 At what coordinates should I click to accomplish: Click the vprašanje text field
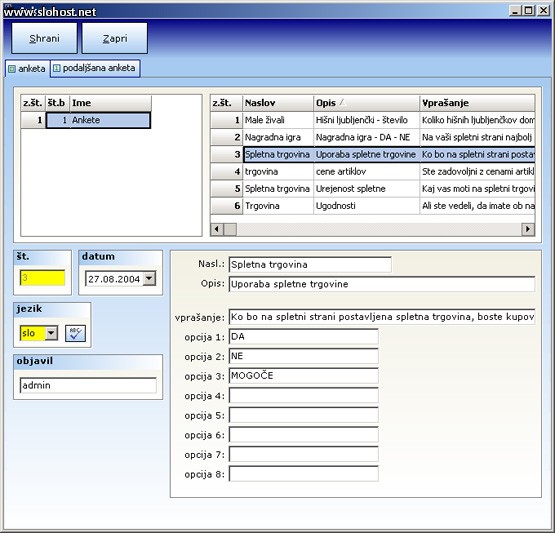click(x=382, y=317)
